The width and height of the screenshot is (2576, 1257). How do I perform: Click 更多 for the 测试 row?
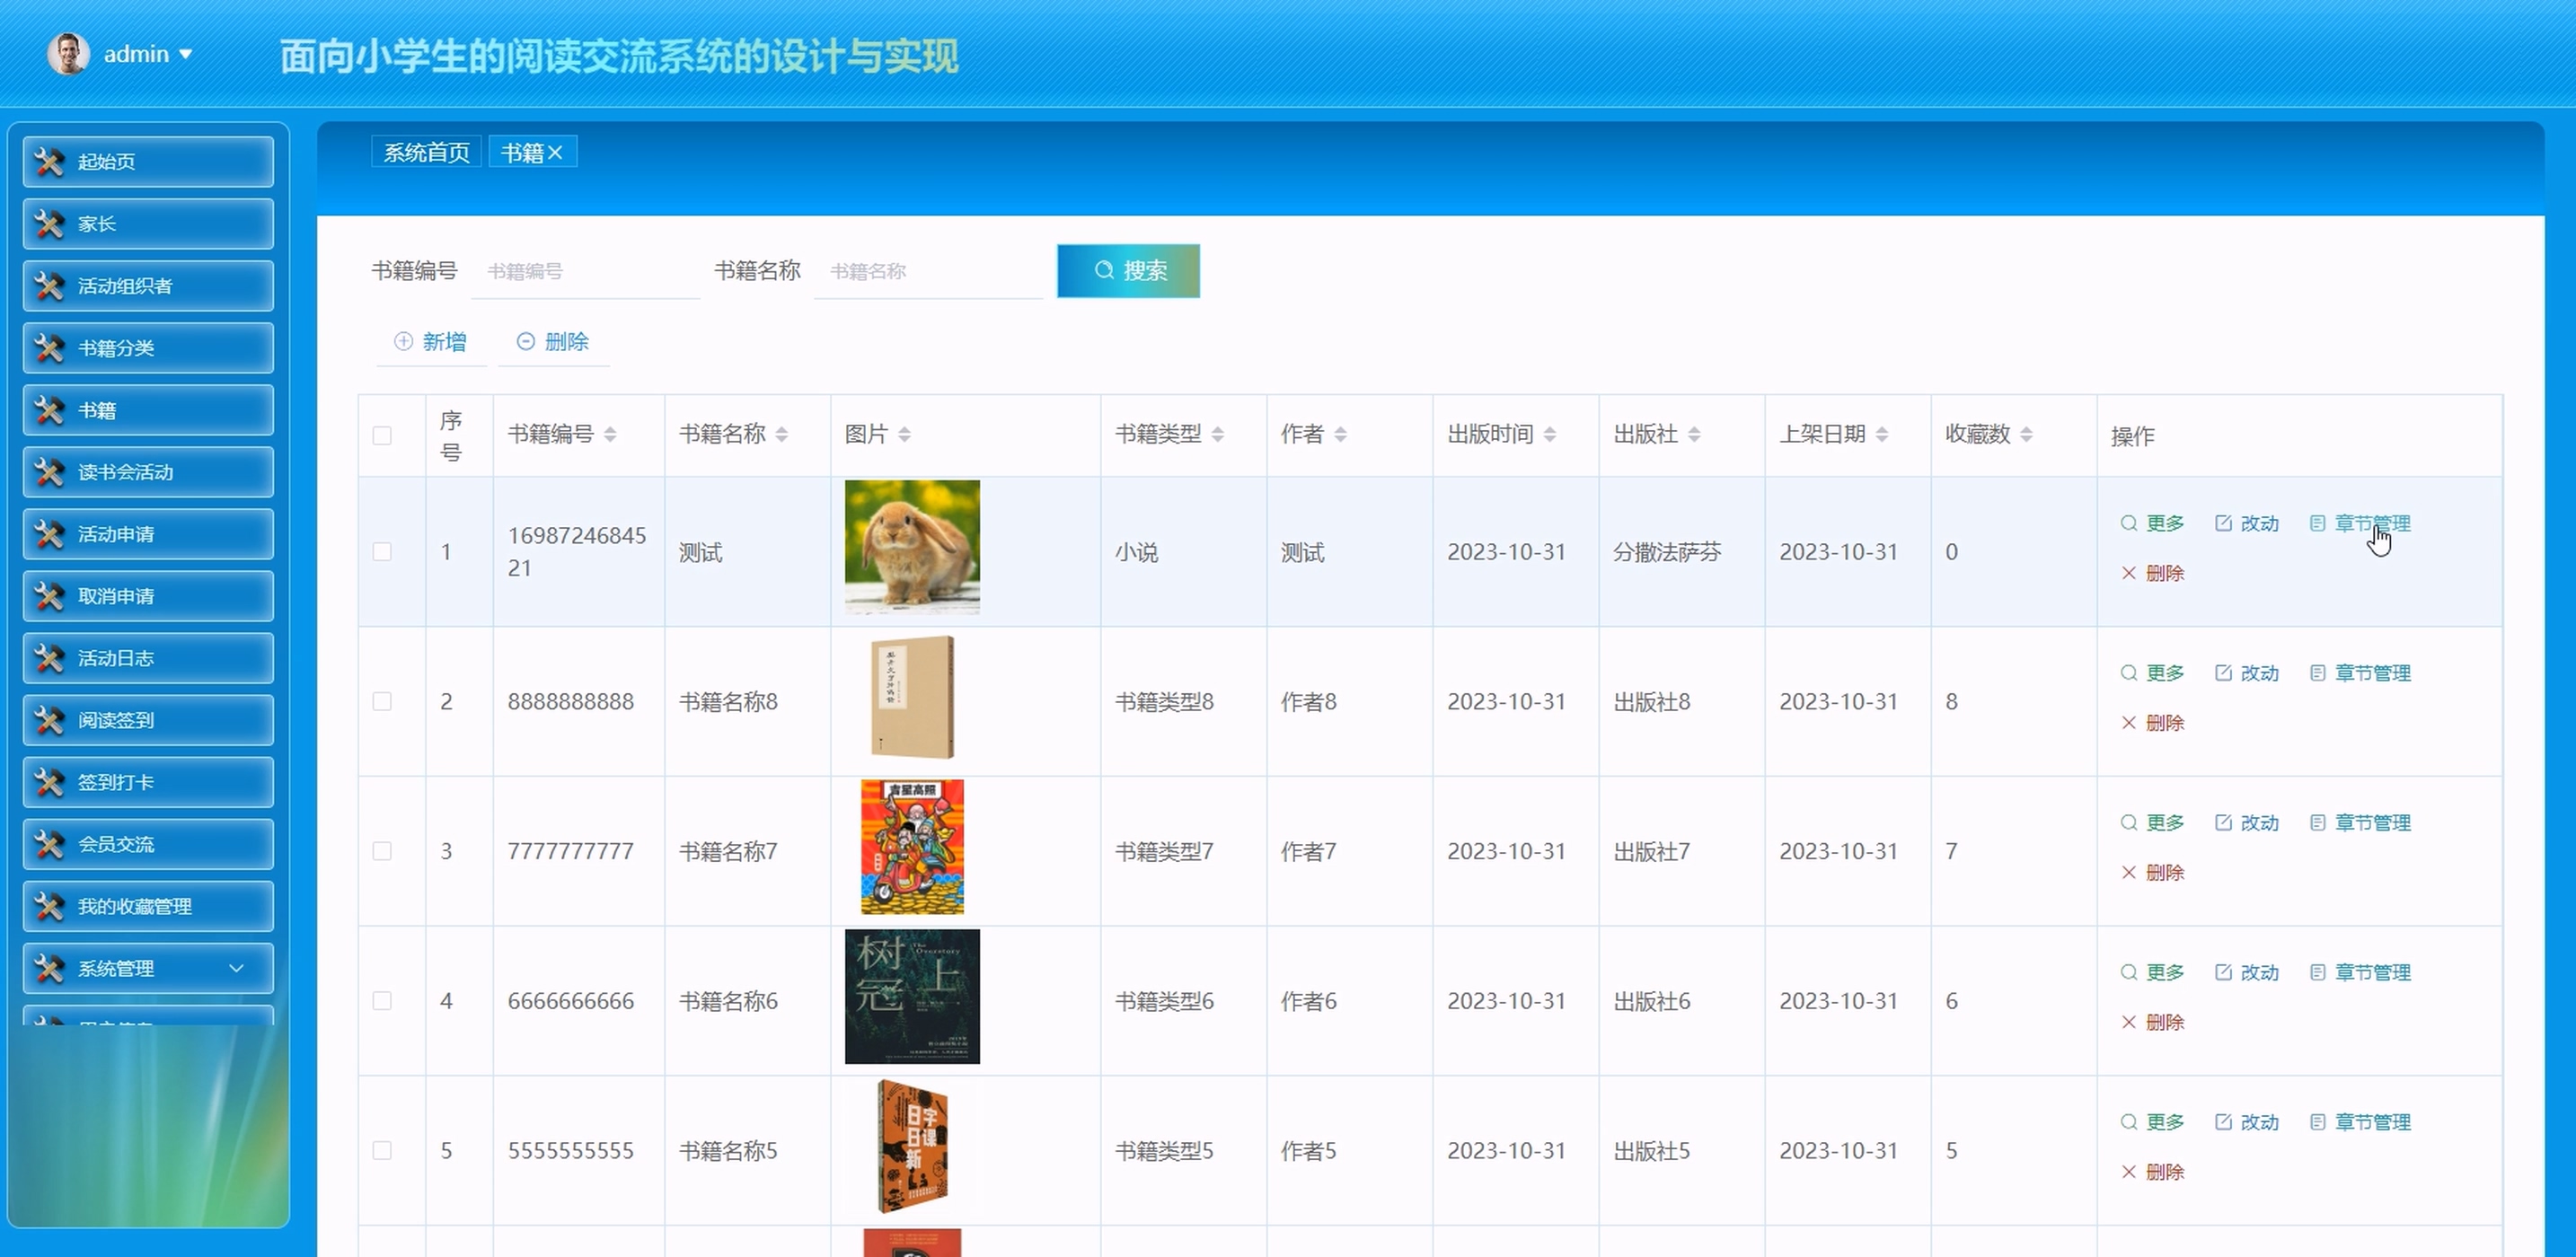tap(2152, 524)
